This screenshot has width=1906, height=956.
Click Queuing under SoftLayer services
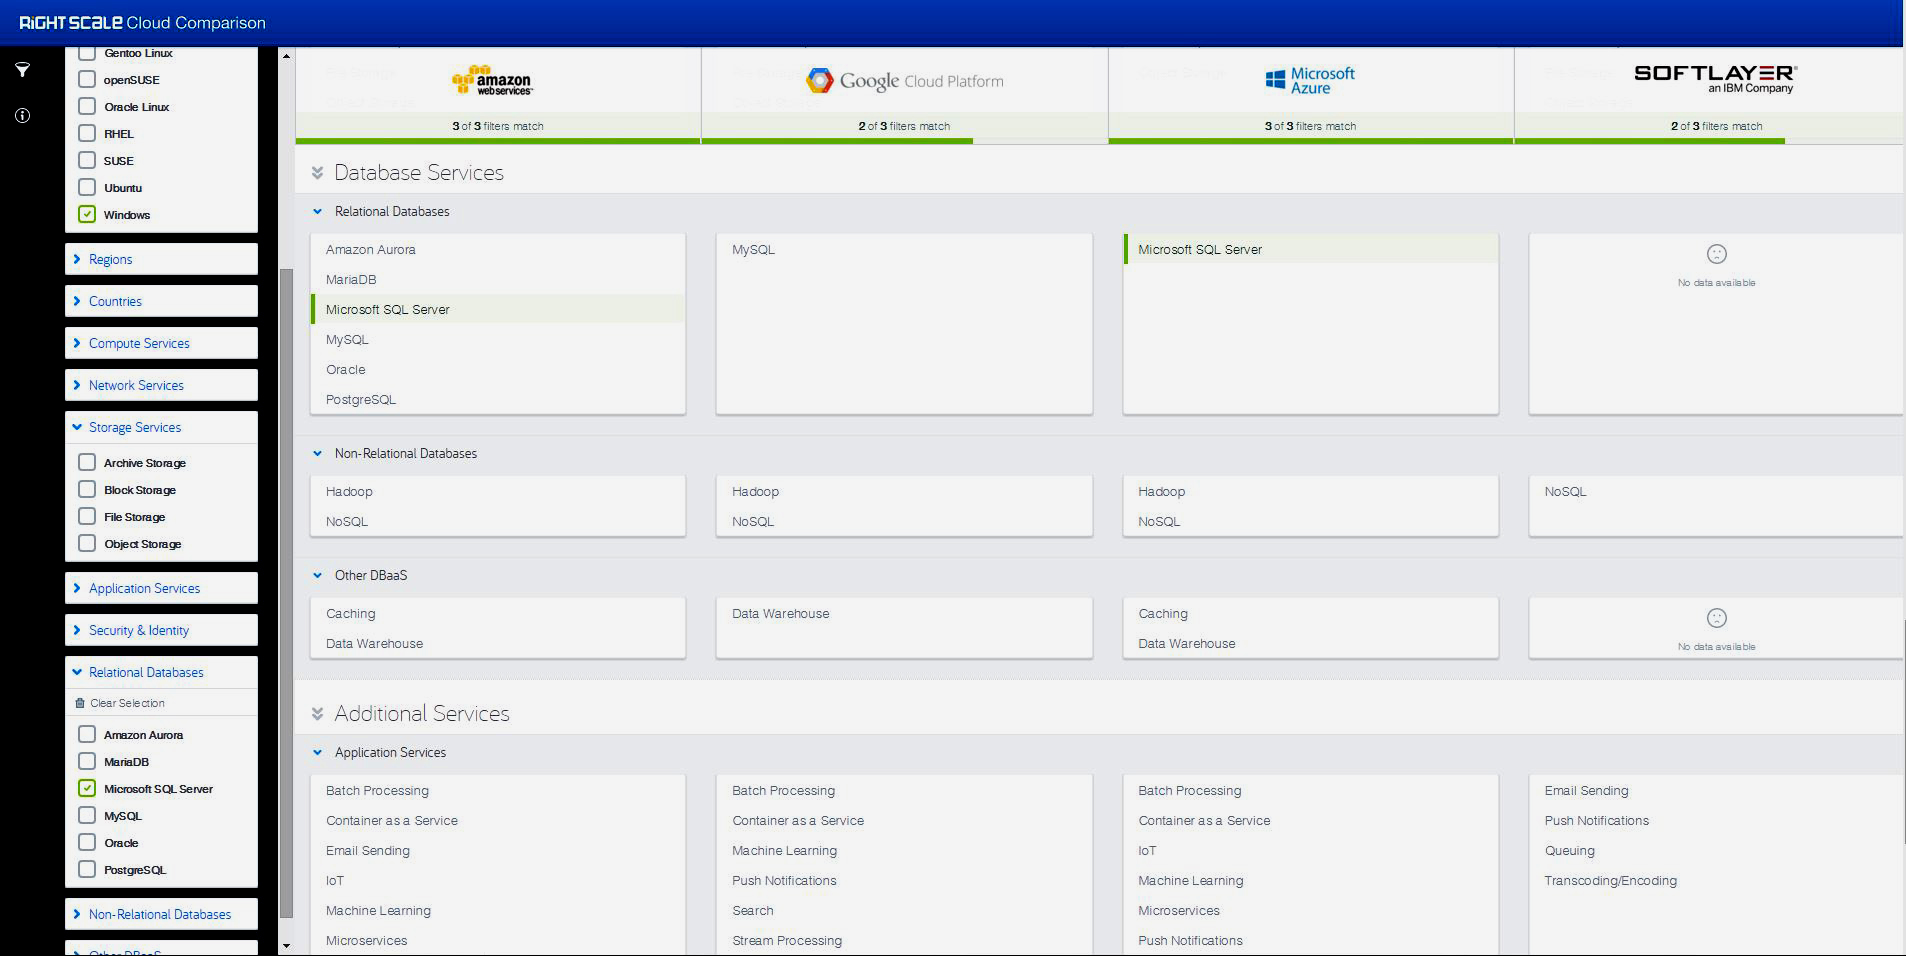[x=1569, y=851]
